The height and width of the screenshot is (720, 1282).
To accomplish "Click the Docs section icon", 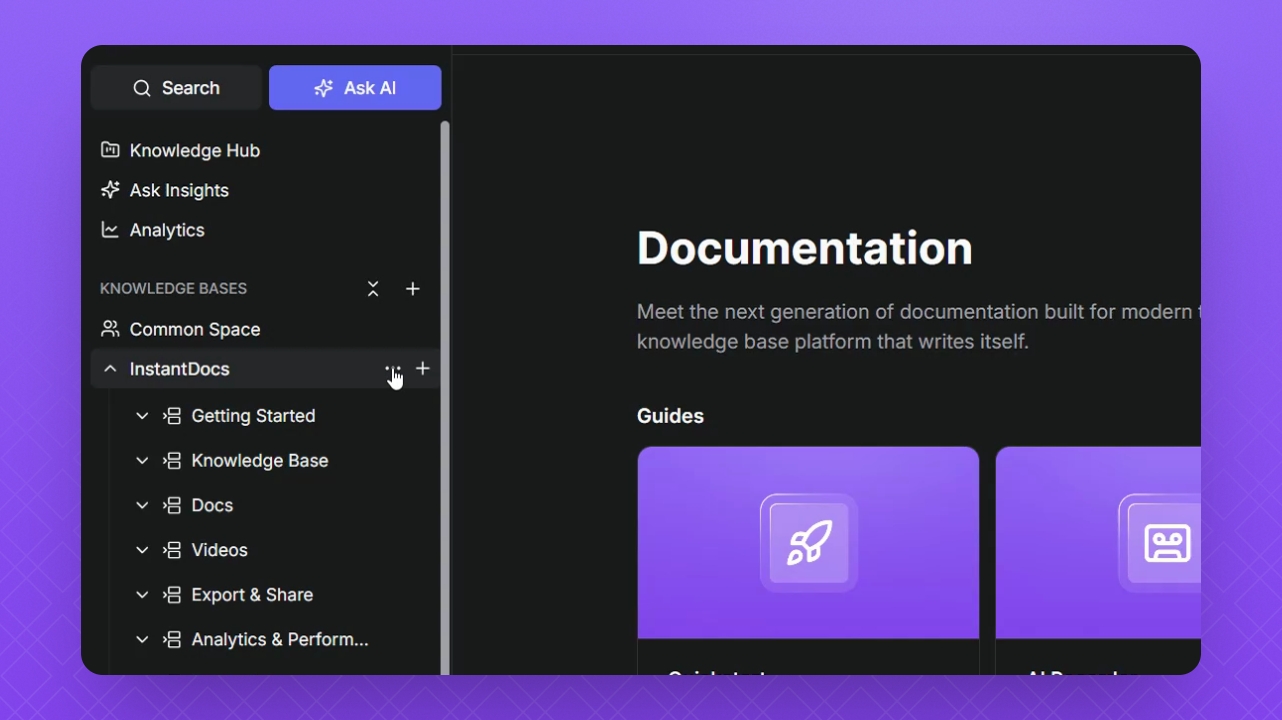I will [x=172, y=506].
